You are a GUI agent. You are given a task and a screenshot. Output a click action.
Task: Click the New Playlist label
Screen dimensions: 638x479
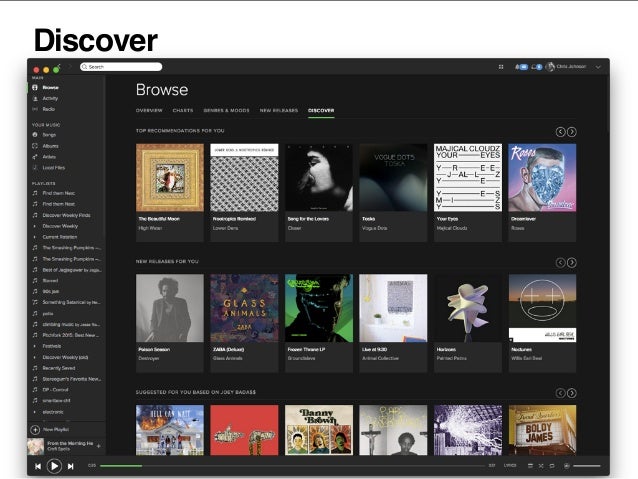[56, 429]
